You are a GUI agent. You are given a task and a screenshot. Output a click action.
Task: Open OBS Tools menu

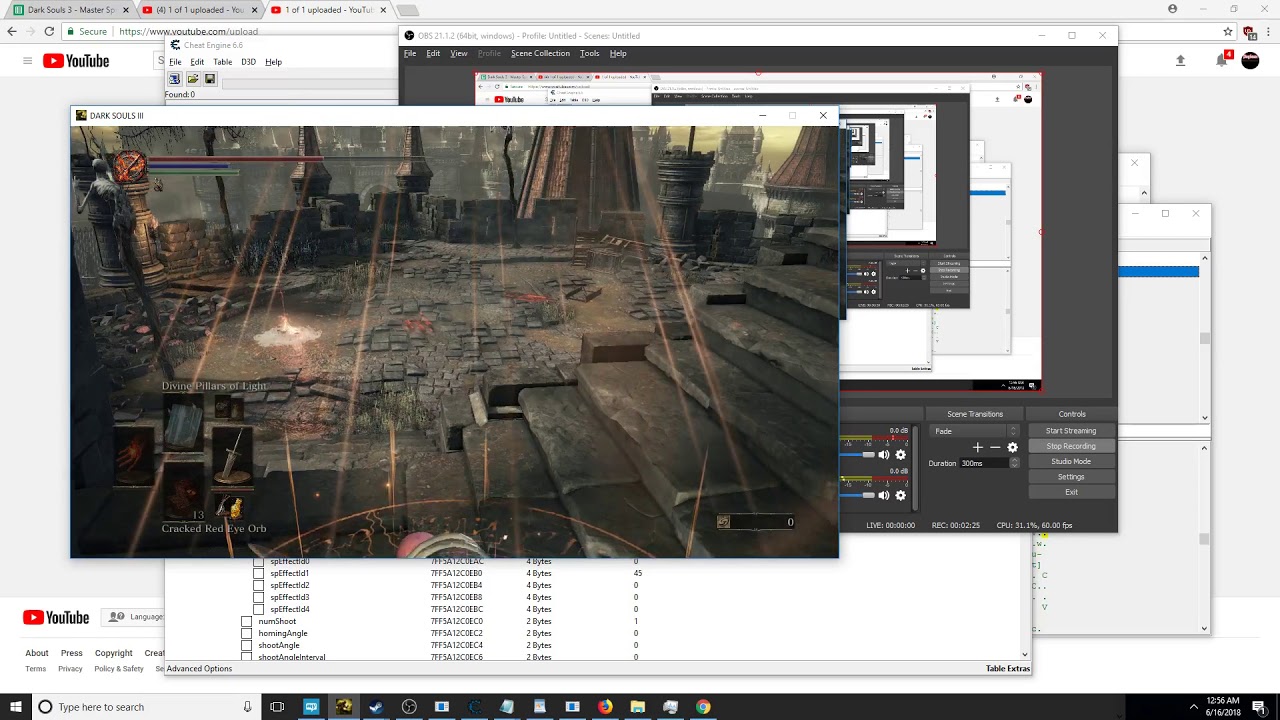point(590,54)
